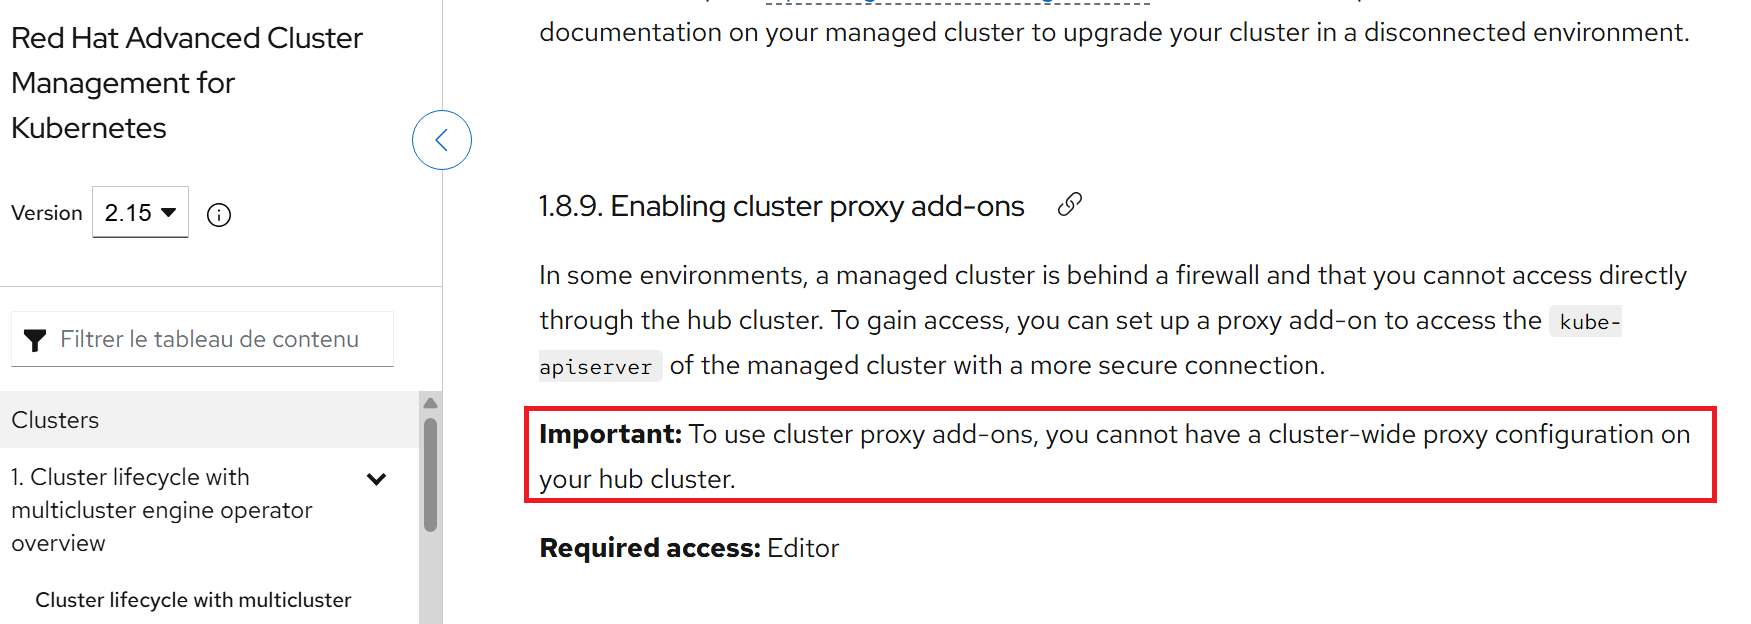
Task: Collapse the Cluster lifecycle section chevron
Action: click(377, 479)
